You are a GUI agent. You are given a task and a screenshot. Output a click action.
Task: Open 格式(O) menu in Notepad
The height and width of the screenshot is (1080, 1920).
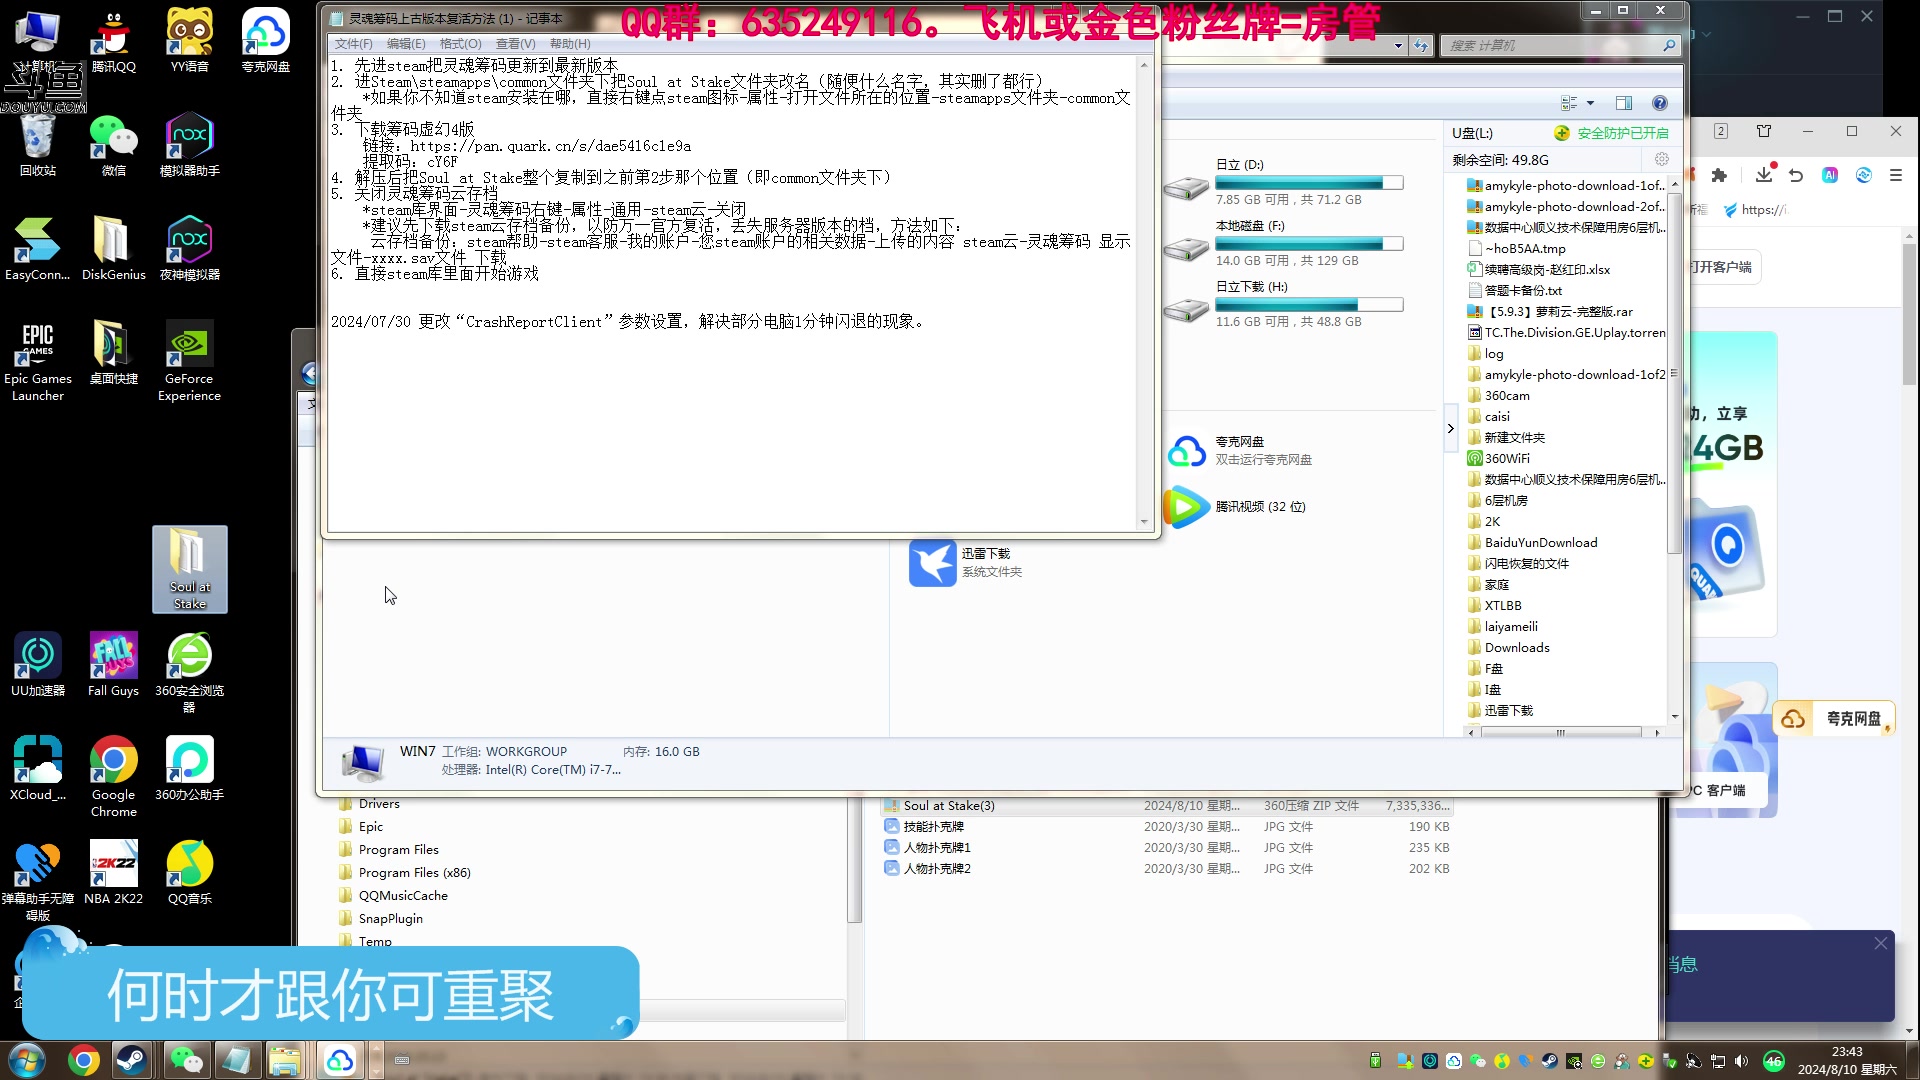click(460, 44)
